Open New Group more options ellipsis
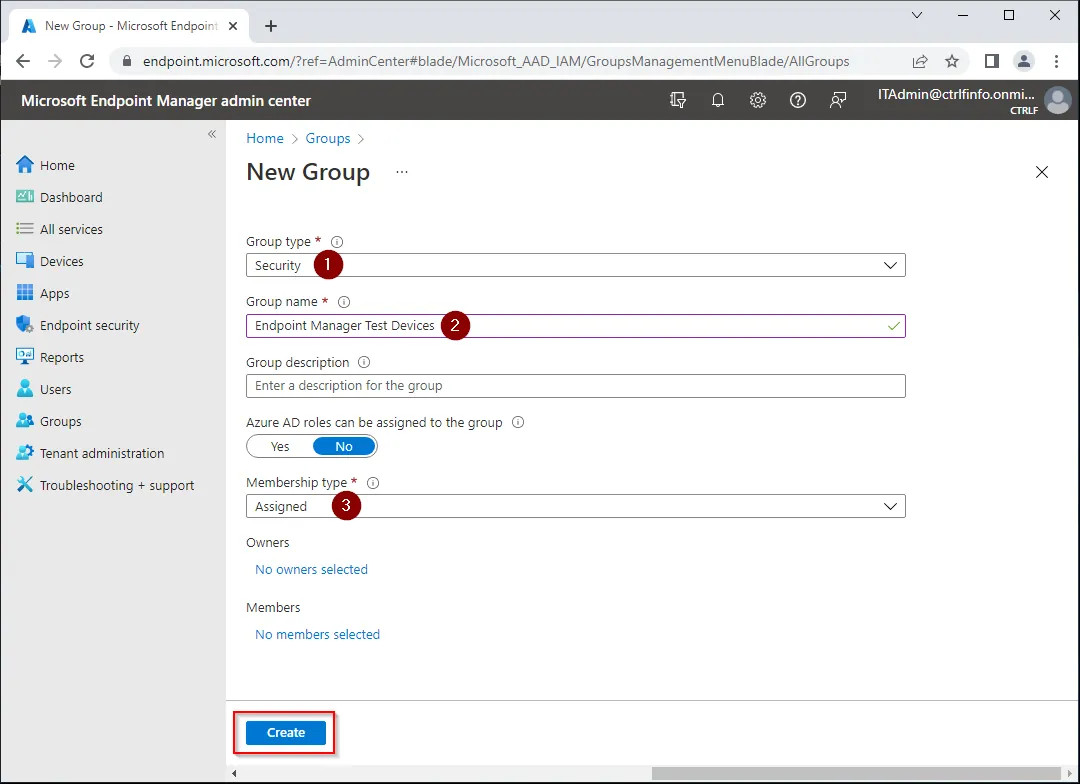Image resolution: width=1080 pixels, height=784 pixels. (402, 172)
